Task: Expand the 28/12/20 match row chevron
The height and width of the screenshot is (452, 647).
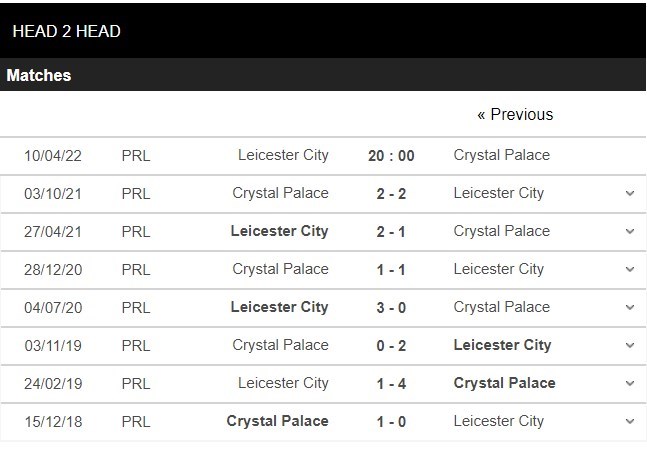Action: click(x=630, y=269)
